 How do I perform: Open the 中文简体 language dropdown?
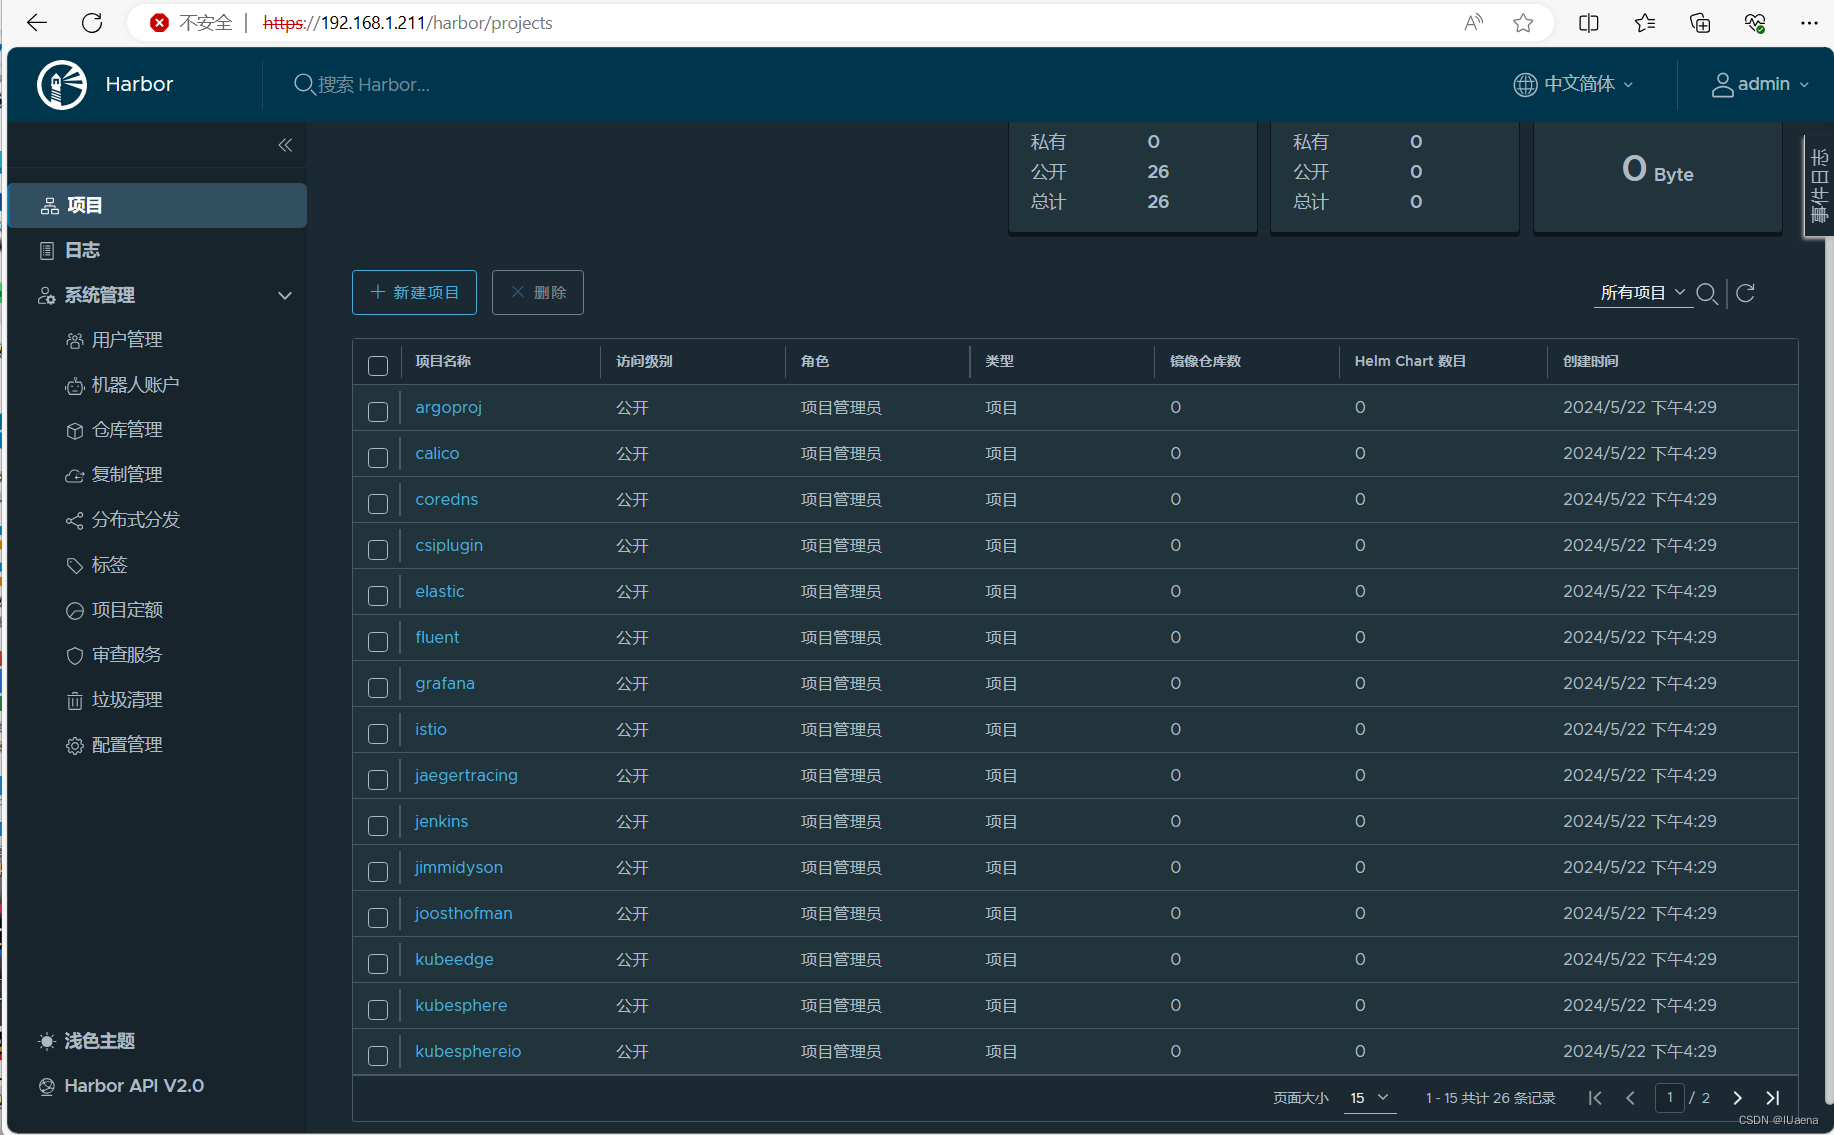1574,84
